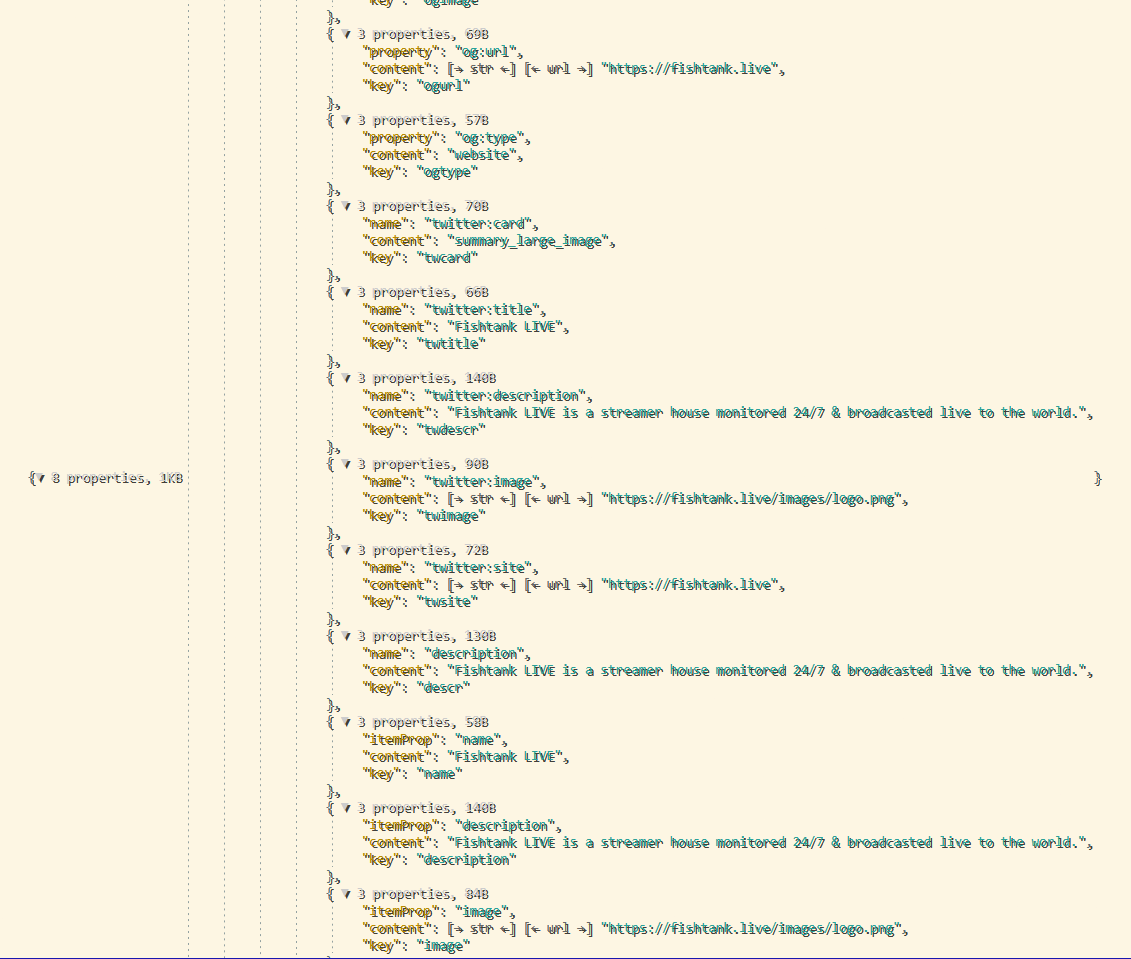This screenshot has width=1131, height=959.
Task: Select the "3 properties, 140B" label above itemProp description
Action: pos(427,808)
